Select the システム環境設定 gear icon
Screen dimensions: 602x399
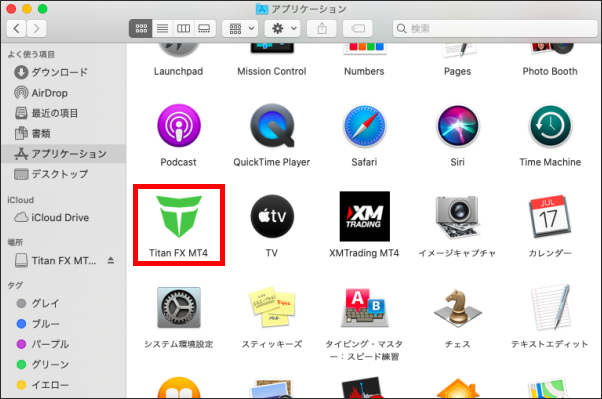click(x=179, y=307)
